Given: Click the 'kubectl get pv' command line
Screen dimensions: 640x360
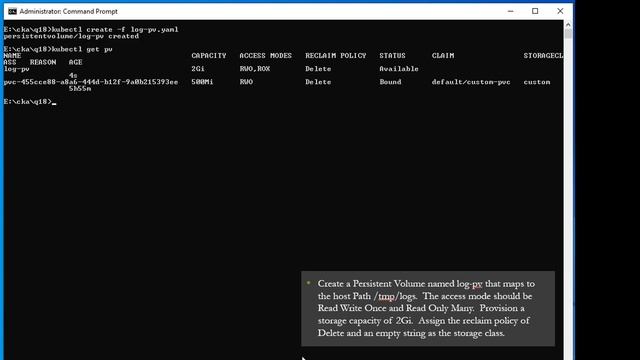Looking at the screenshot, I should point(58,49).
